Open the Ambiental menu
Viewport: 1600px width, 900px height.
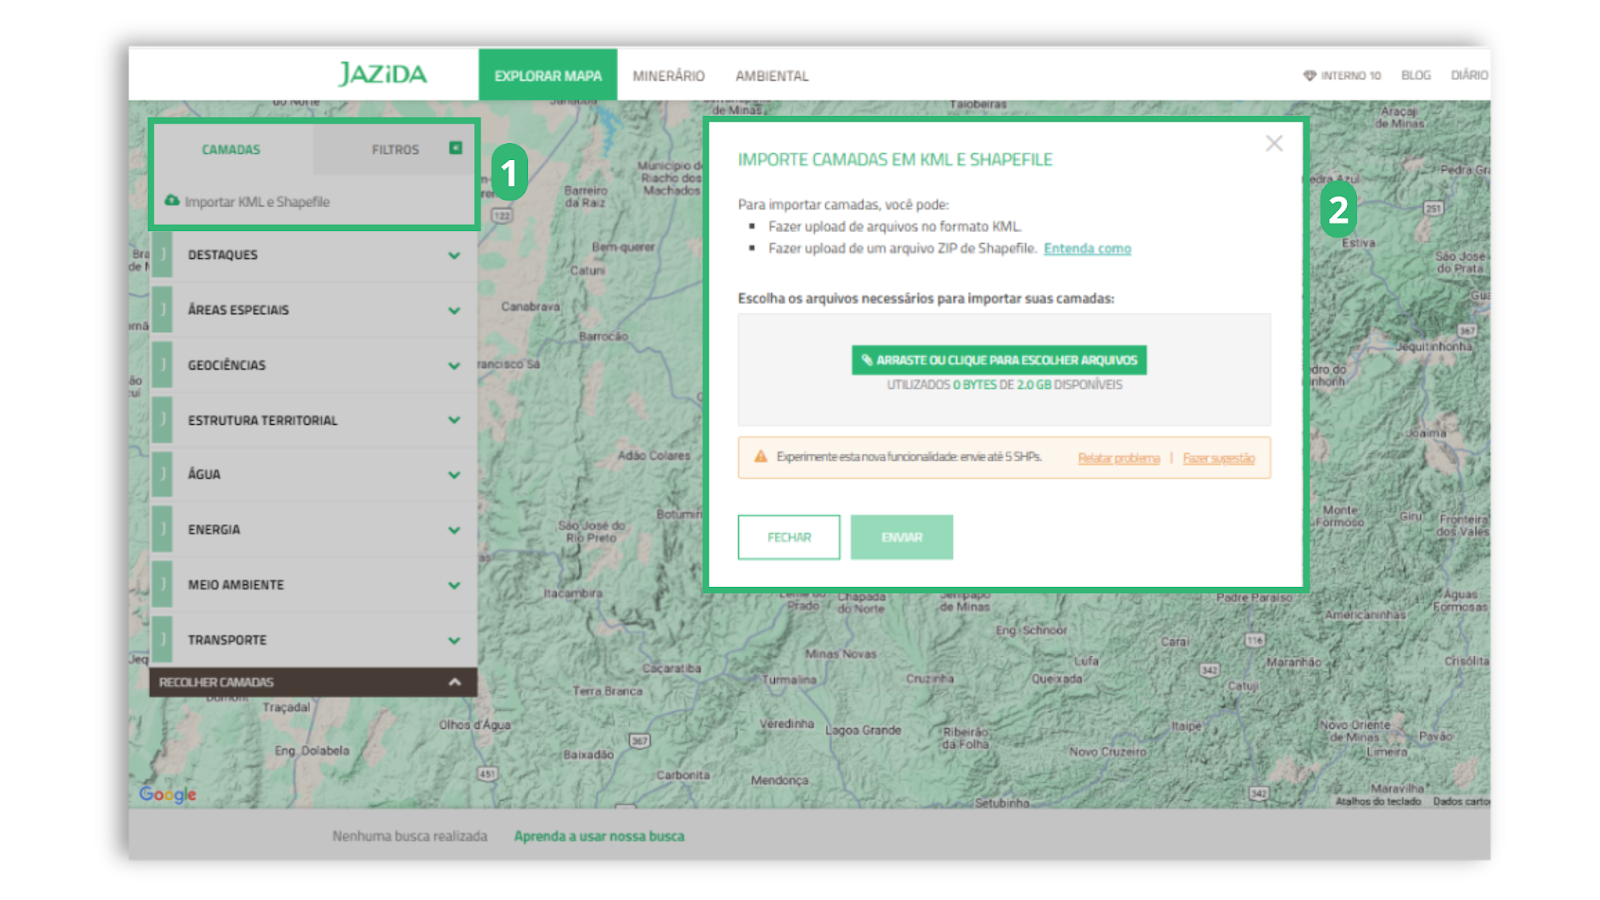[772, 76]
